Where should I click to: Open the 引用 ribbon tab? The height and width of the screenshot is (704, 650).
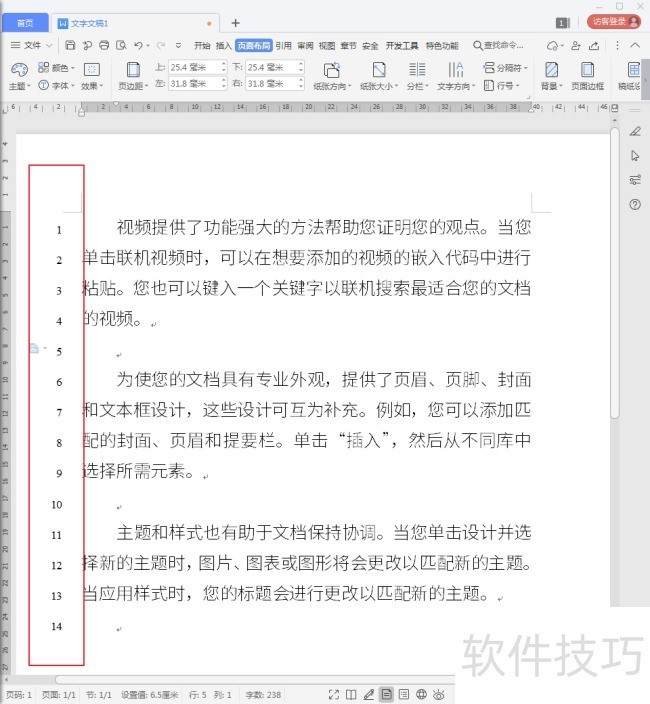coord(283,45)
